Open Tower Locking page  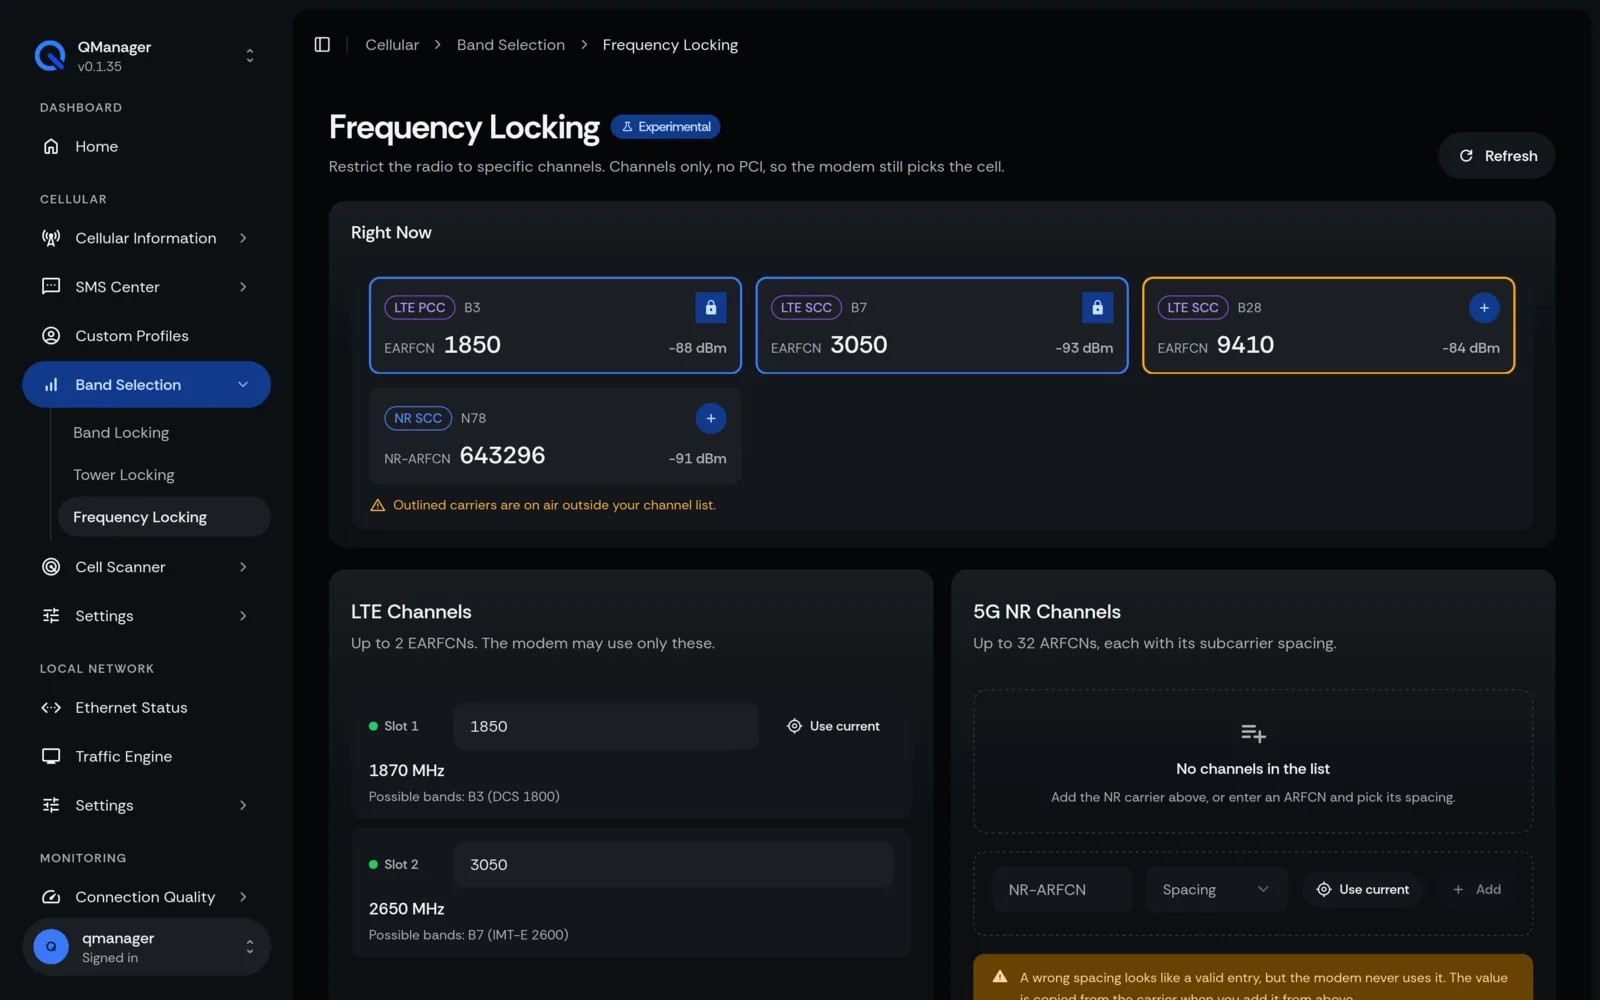click(x=124, y=475)
